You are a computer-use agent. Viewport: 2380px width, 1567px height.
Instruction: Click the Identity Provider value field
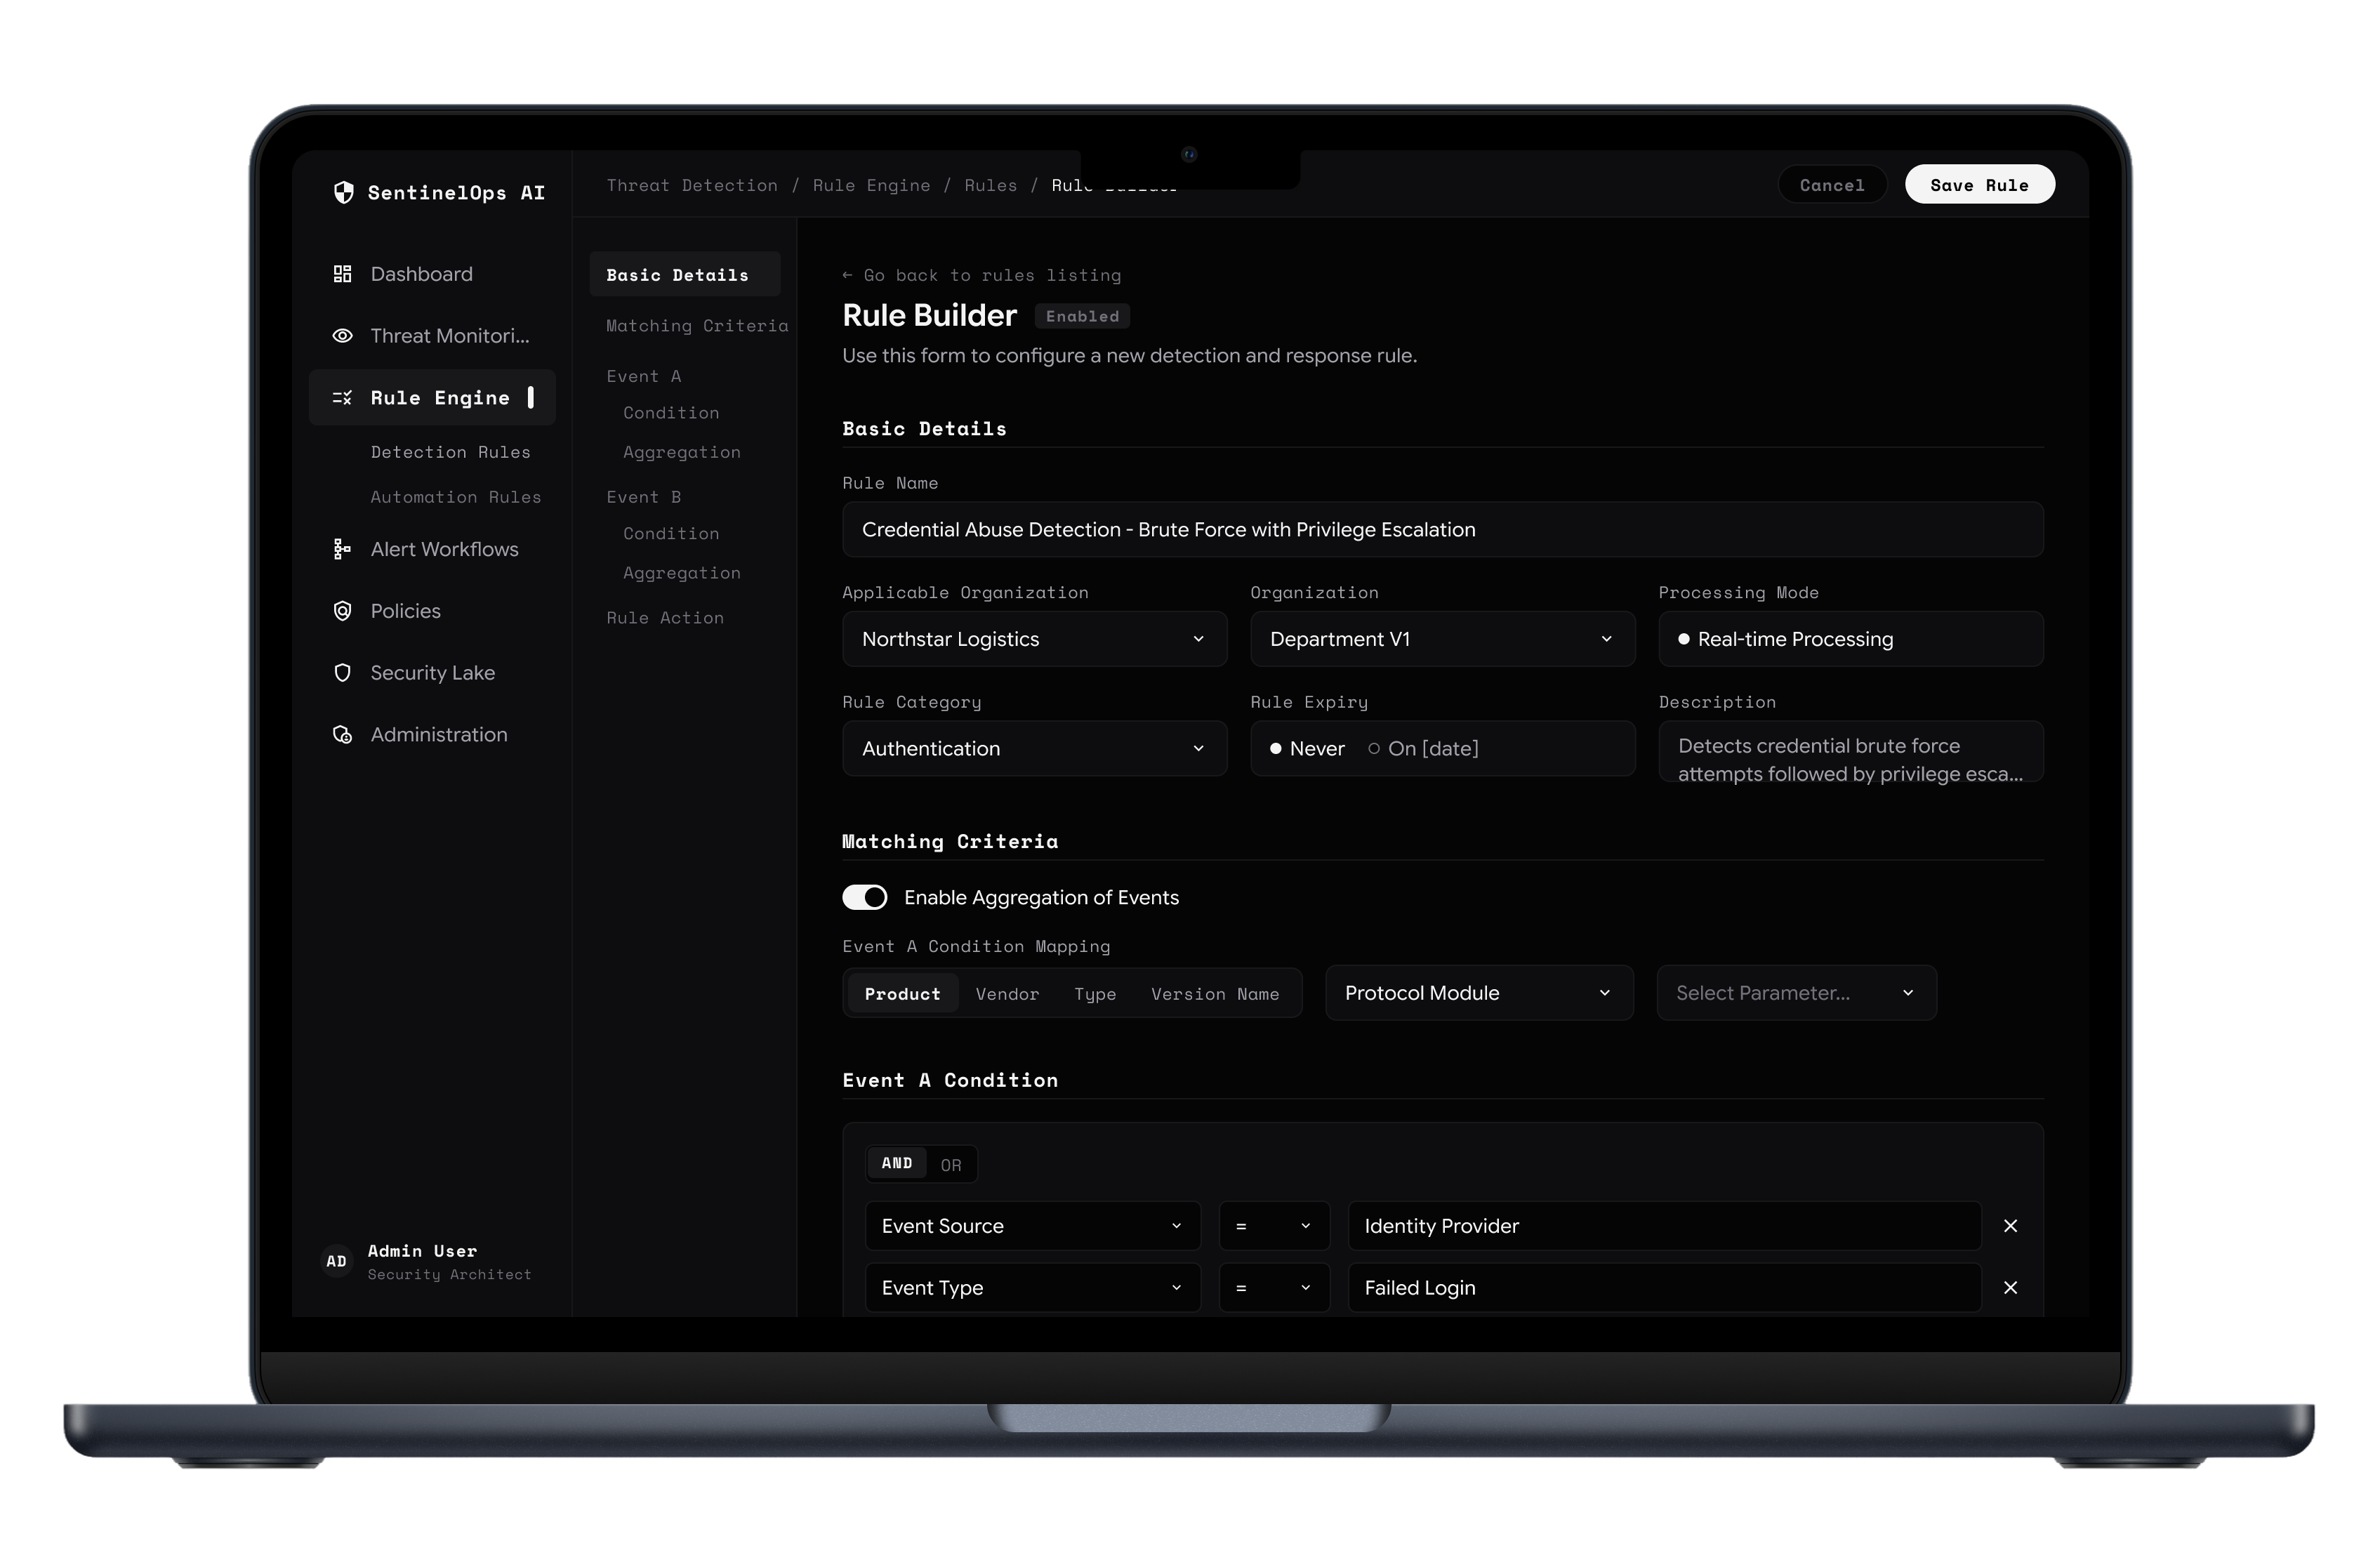coord(1664,1226)
